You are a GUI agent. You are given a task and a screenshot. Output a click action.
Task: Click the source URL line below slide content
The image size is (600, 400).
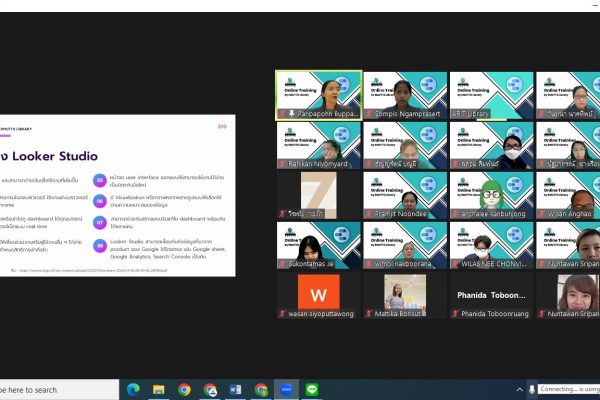[89, 270]
